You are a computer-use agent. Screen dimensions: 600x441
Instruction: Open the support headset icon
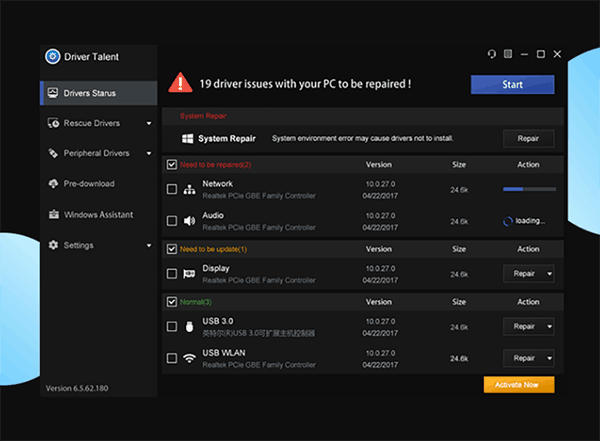[x=492, y=54]
